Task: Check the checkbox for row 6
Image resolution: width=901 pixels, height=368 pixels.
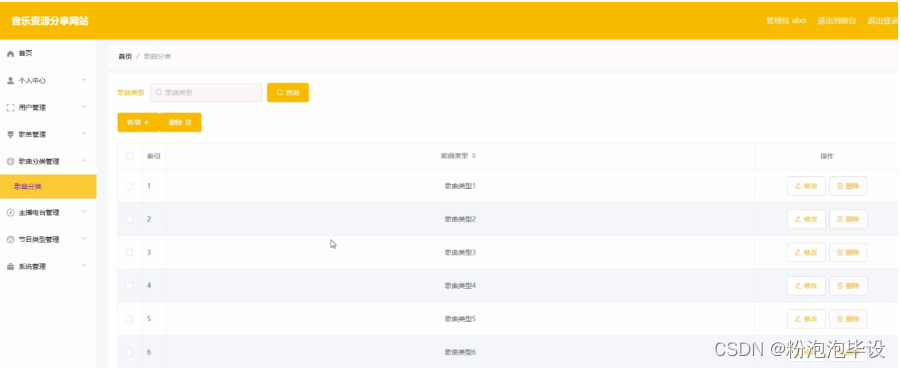Action: point(130,352)
